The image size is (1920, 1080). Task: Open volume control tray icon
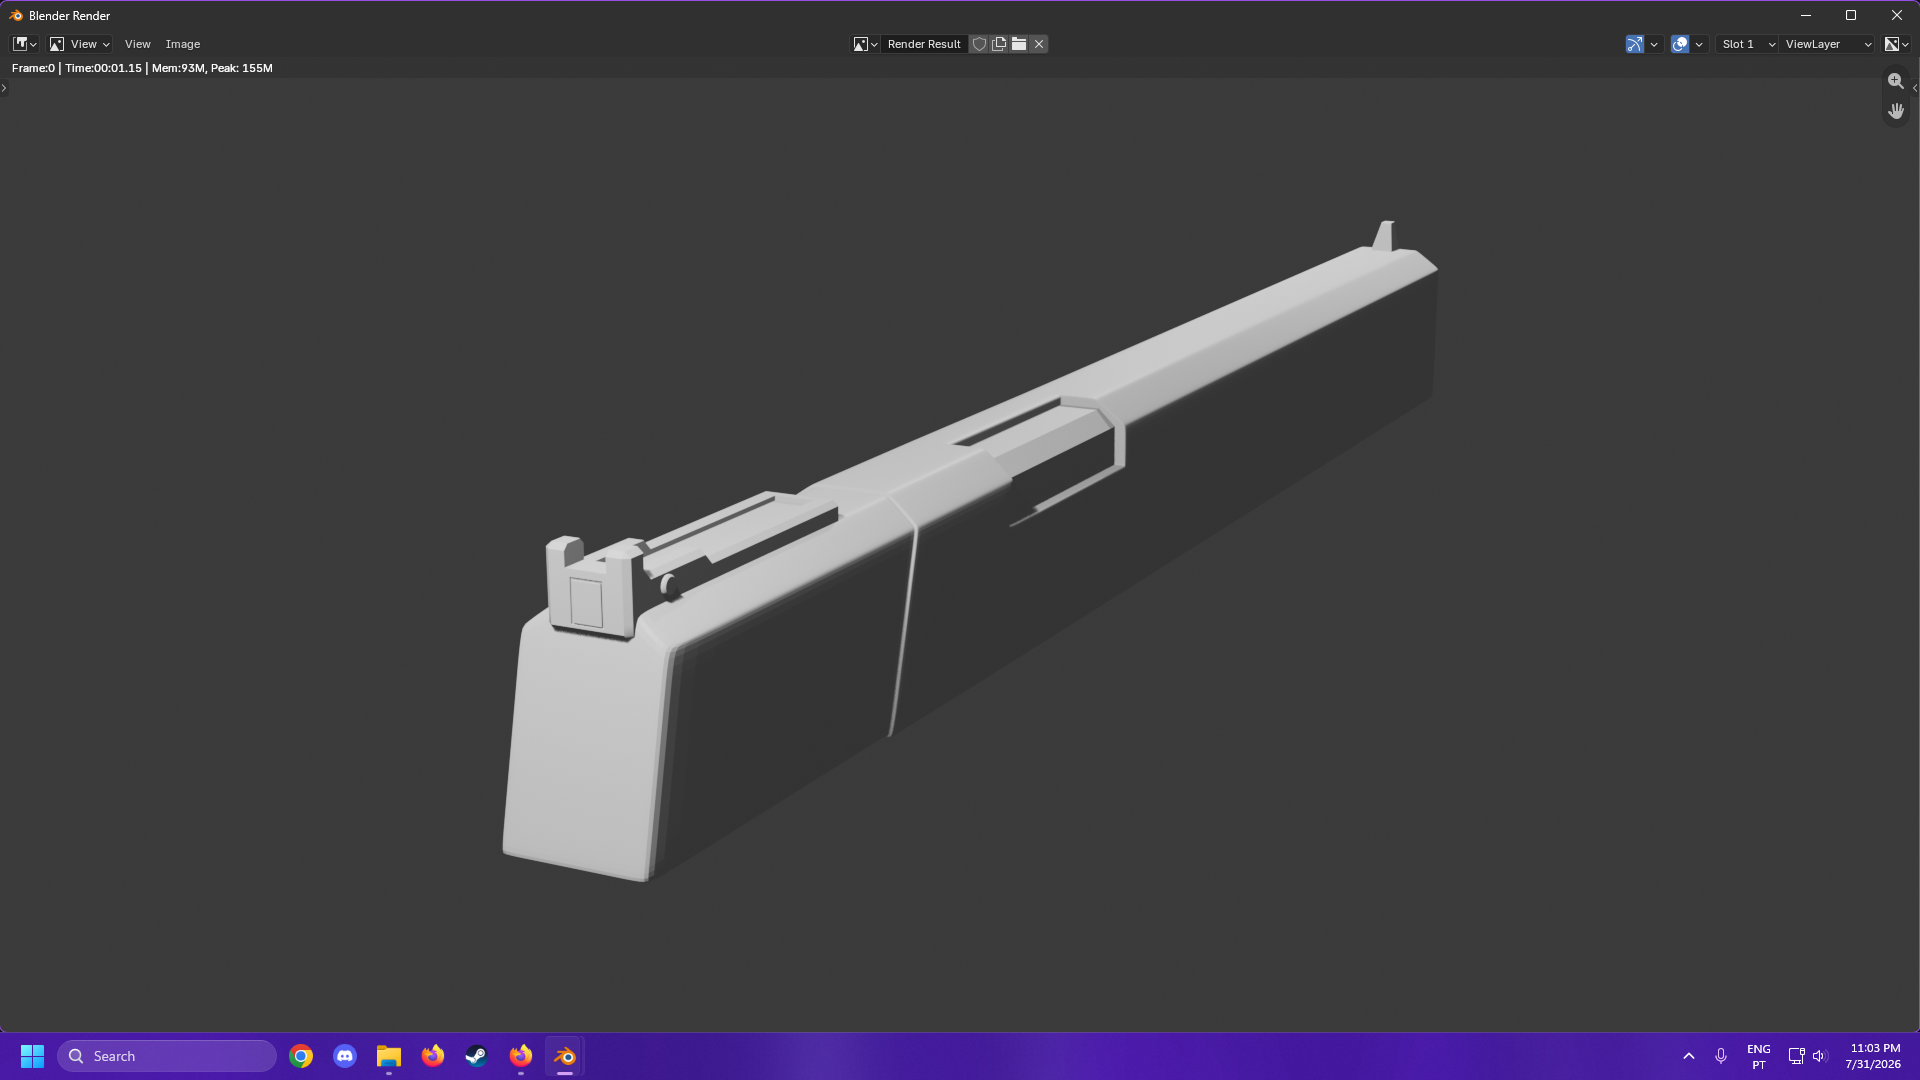pyautogui.click(x=1819, y=1056)
